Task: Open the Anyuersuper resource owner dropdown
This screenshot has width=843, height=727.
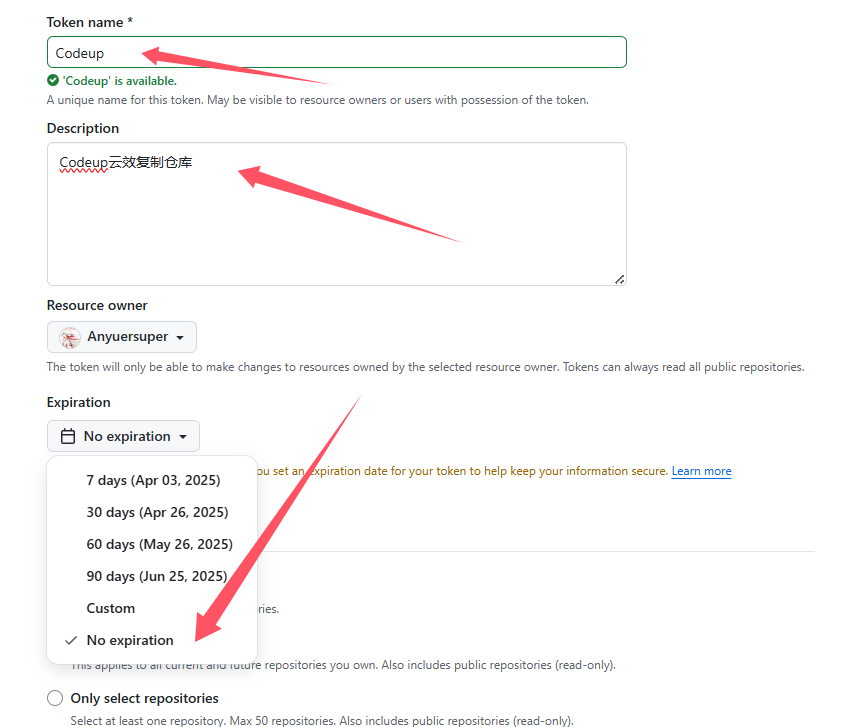Action: (122, 337)
